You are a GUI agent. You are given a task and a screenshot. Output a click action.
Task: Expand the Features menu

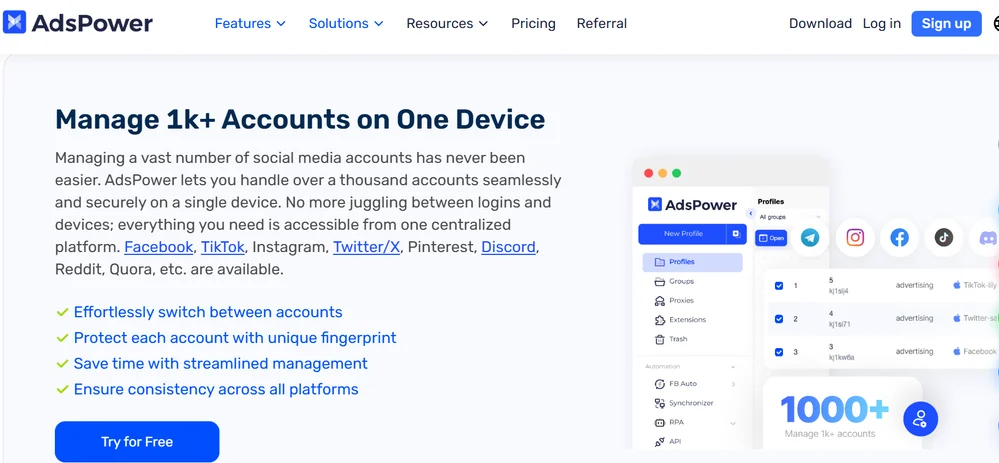click(250, 24)
